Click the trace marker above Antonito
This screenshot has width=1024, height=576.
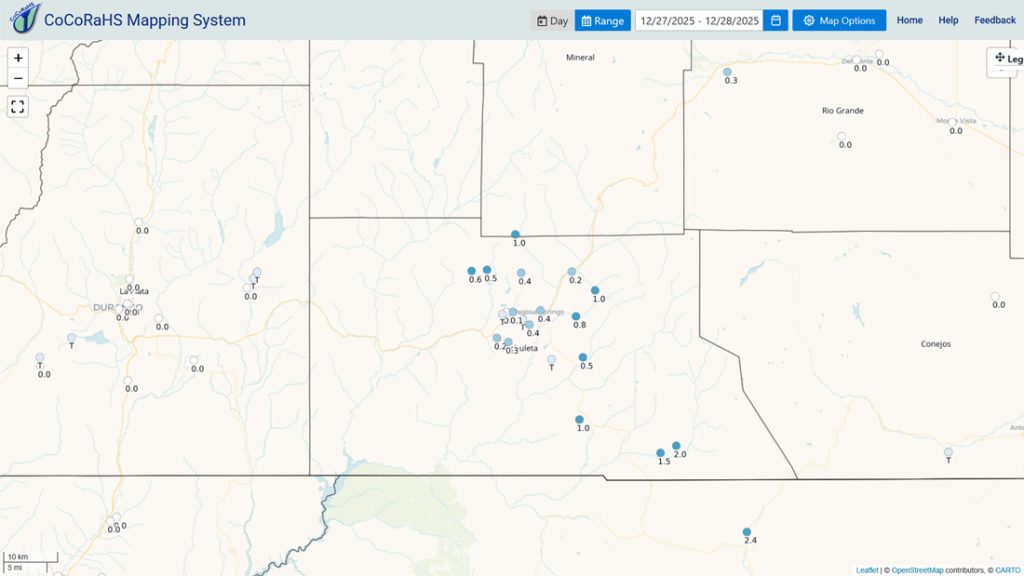click(948, 452)
